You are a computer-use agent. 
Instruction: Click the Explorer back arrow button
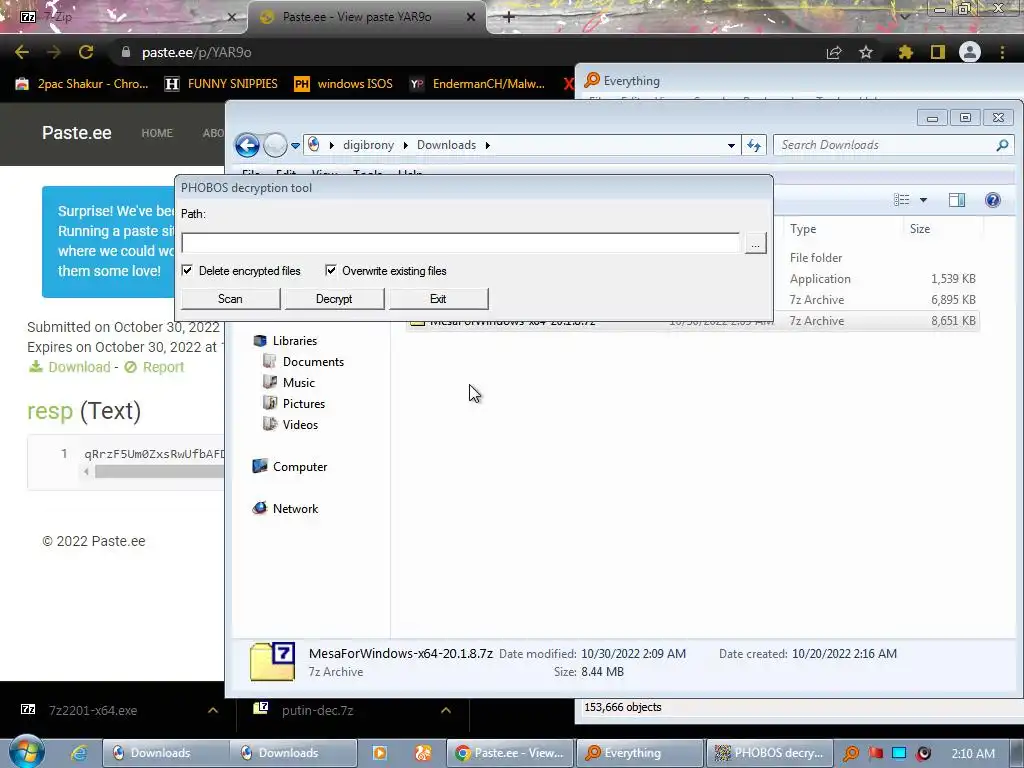[248, 145]
